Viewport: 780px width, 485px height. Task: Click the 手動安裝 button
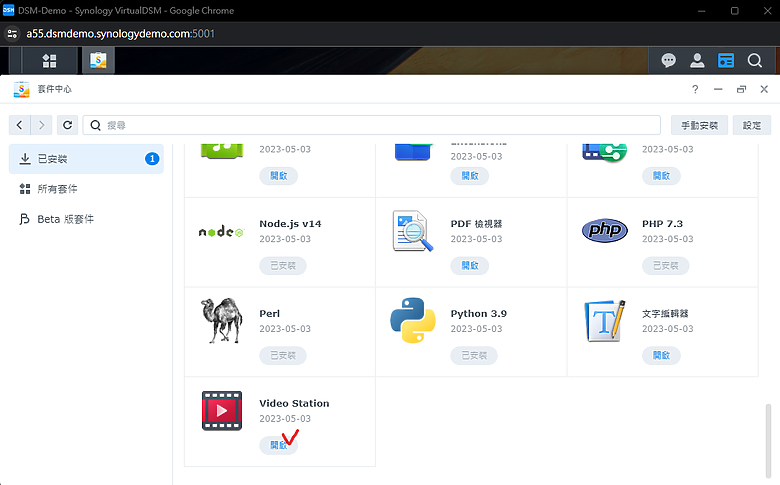click(x=699, y=125)
